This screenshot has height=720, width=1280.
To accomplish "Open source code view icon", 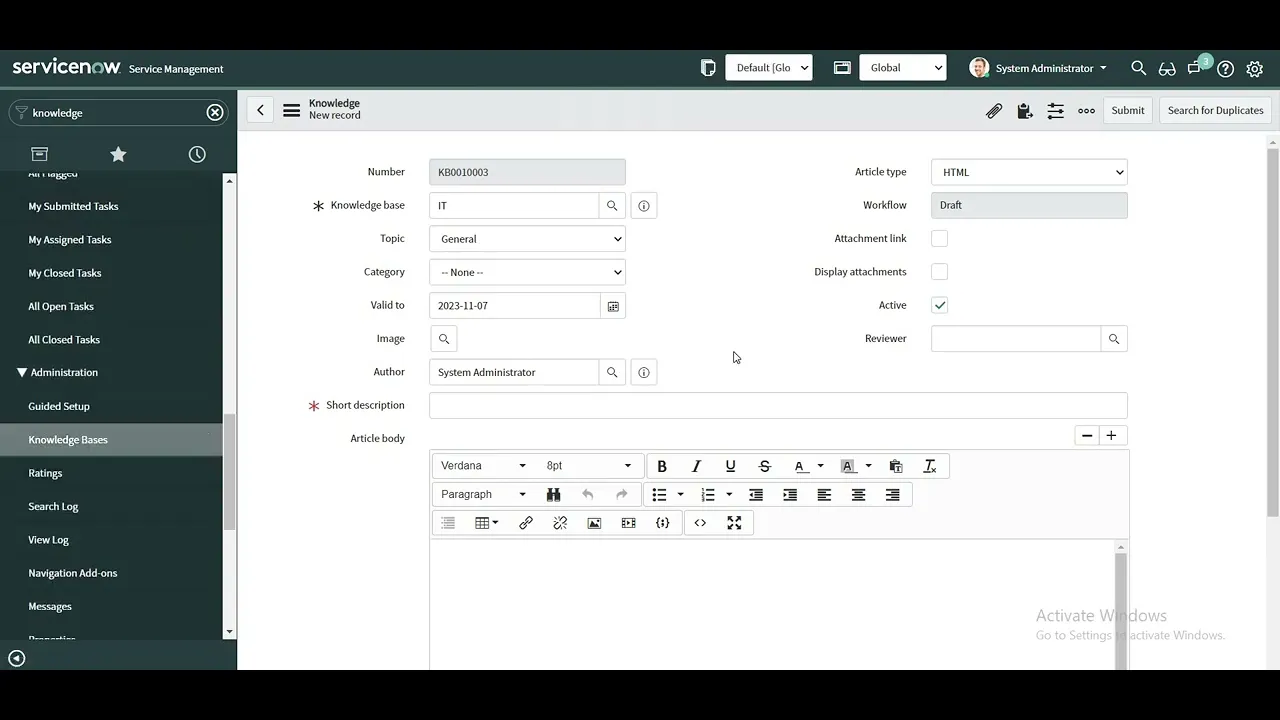I will pos(700,523).
